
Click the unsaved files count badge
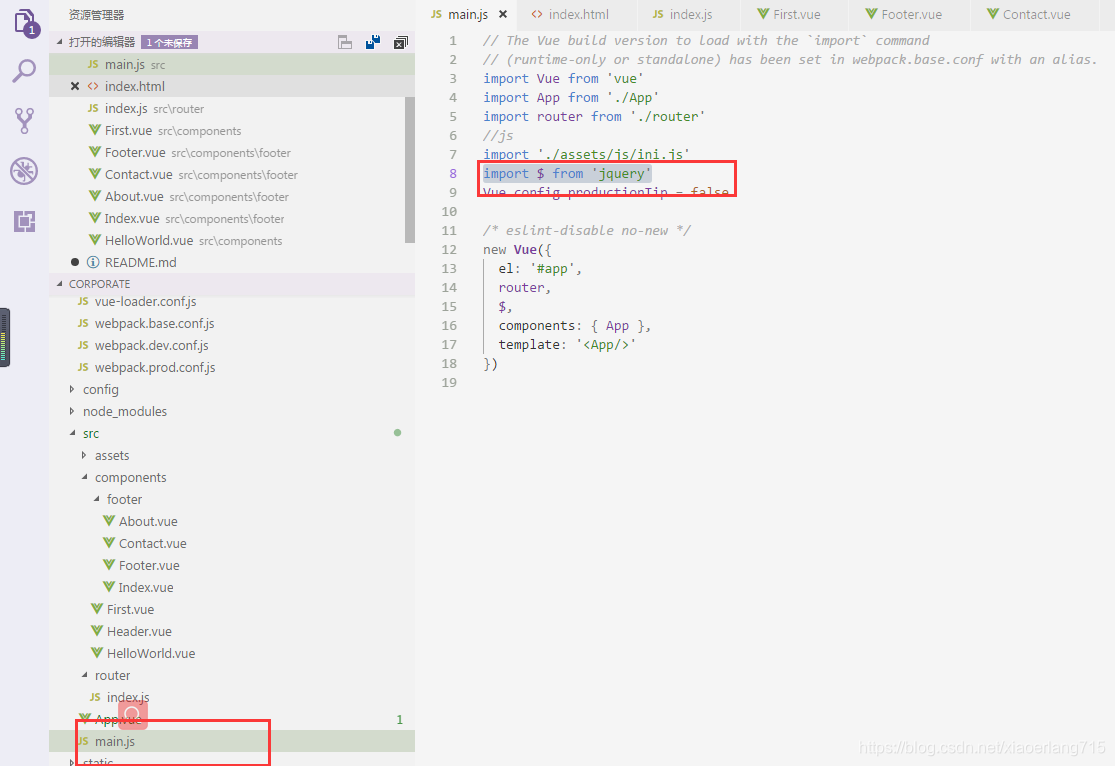coord(169,43)
